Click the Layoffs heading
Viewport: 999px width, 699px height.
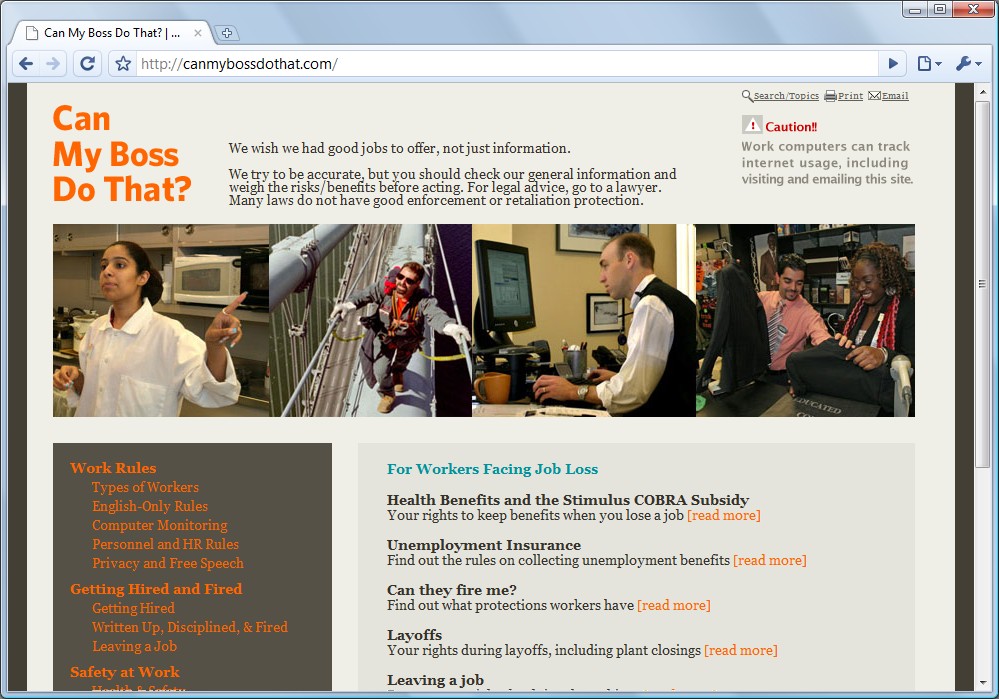414,635
